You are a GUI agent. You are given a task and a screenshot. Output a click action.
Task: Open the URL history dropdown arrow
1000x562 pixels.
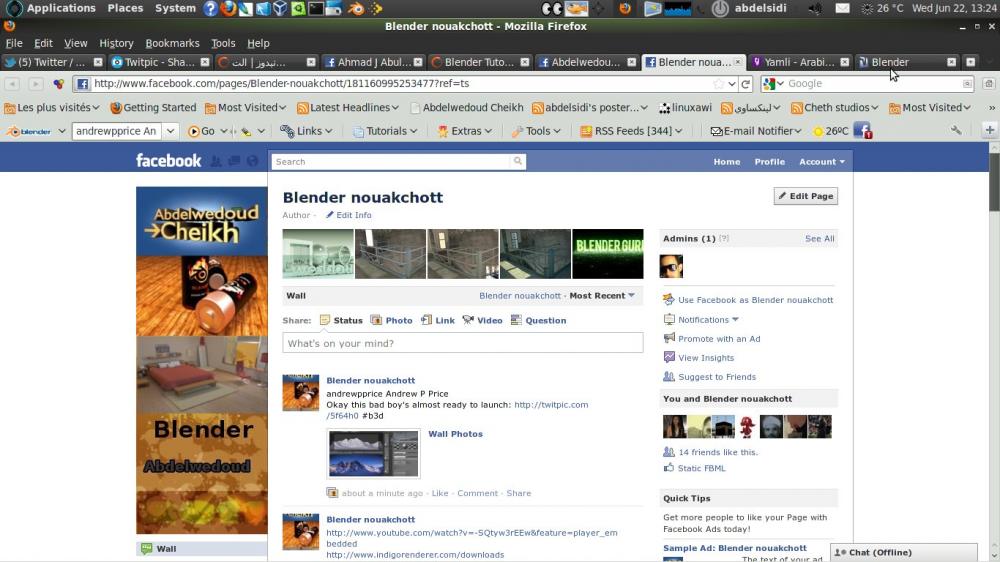732,84
